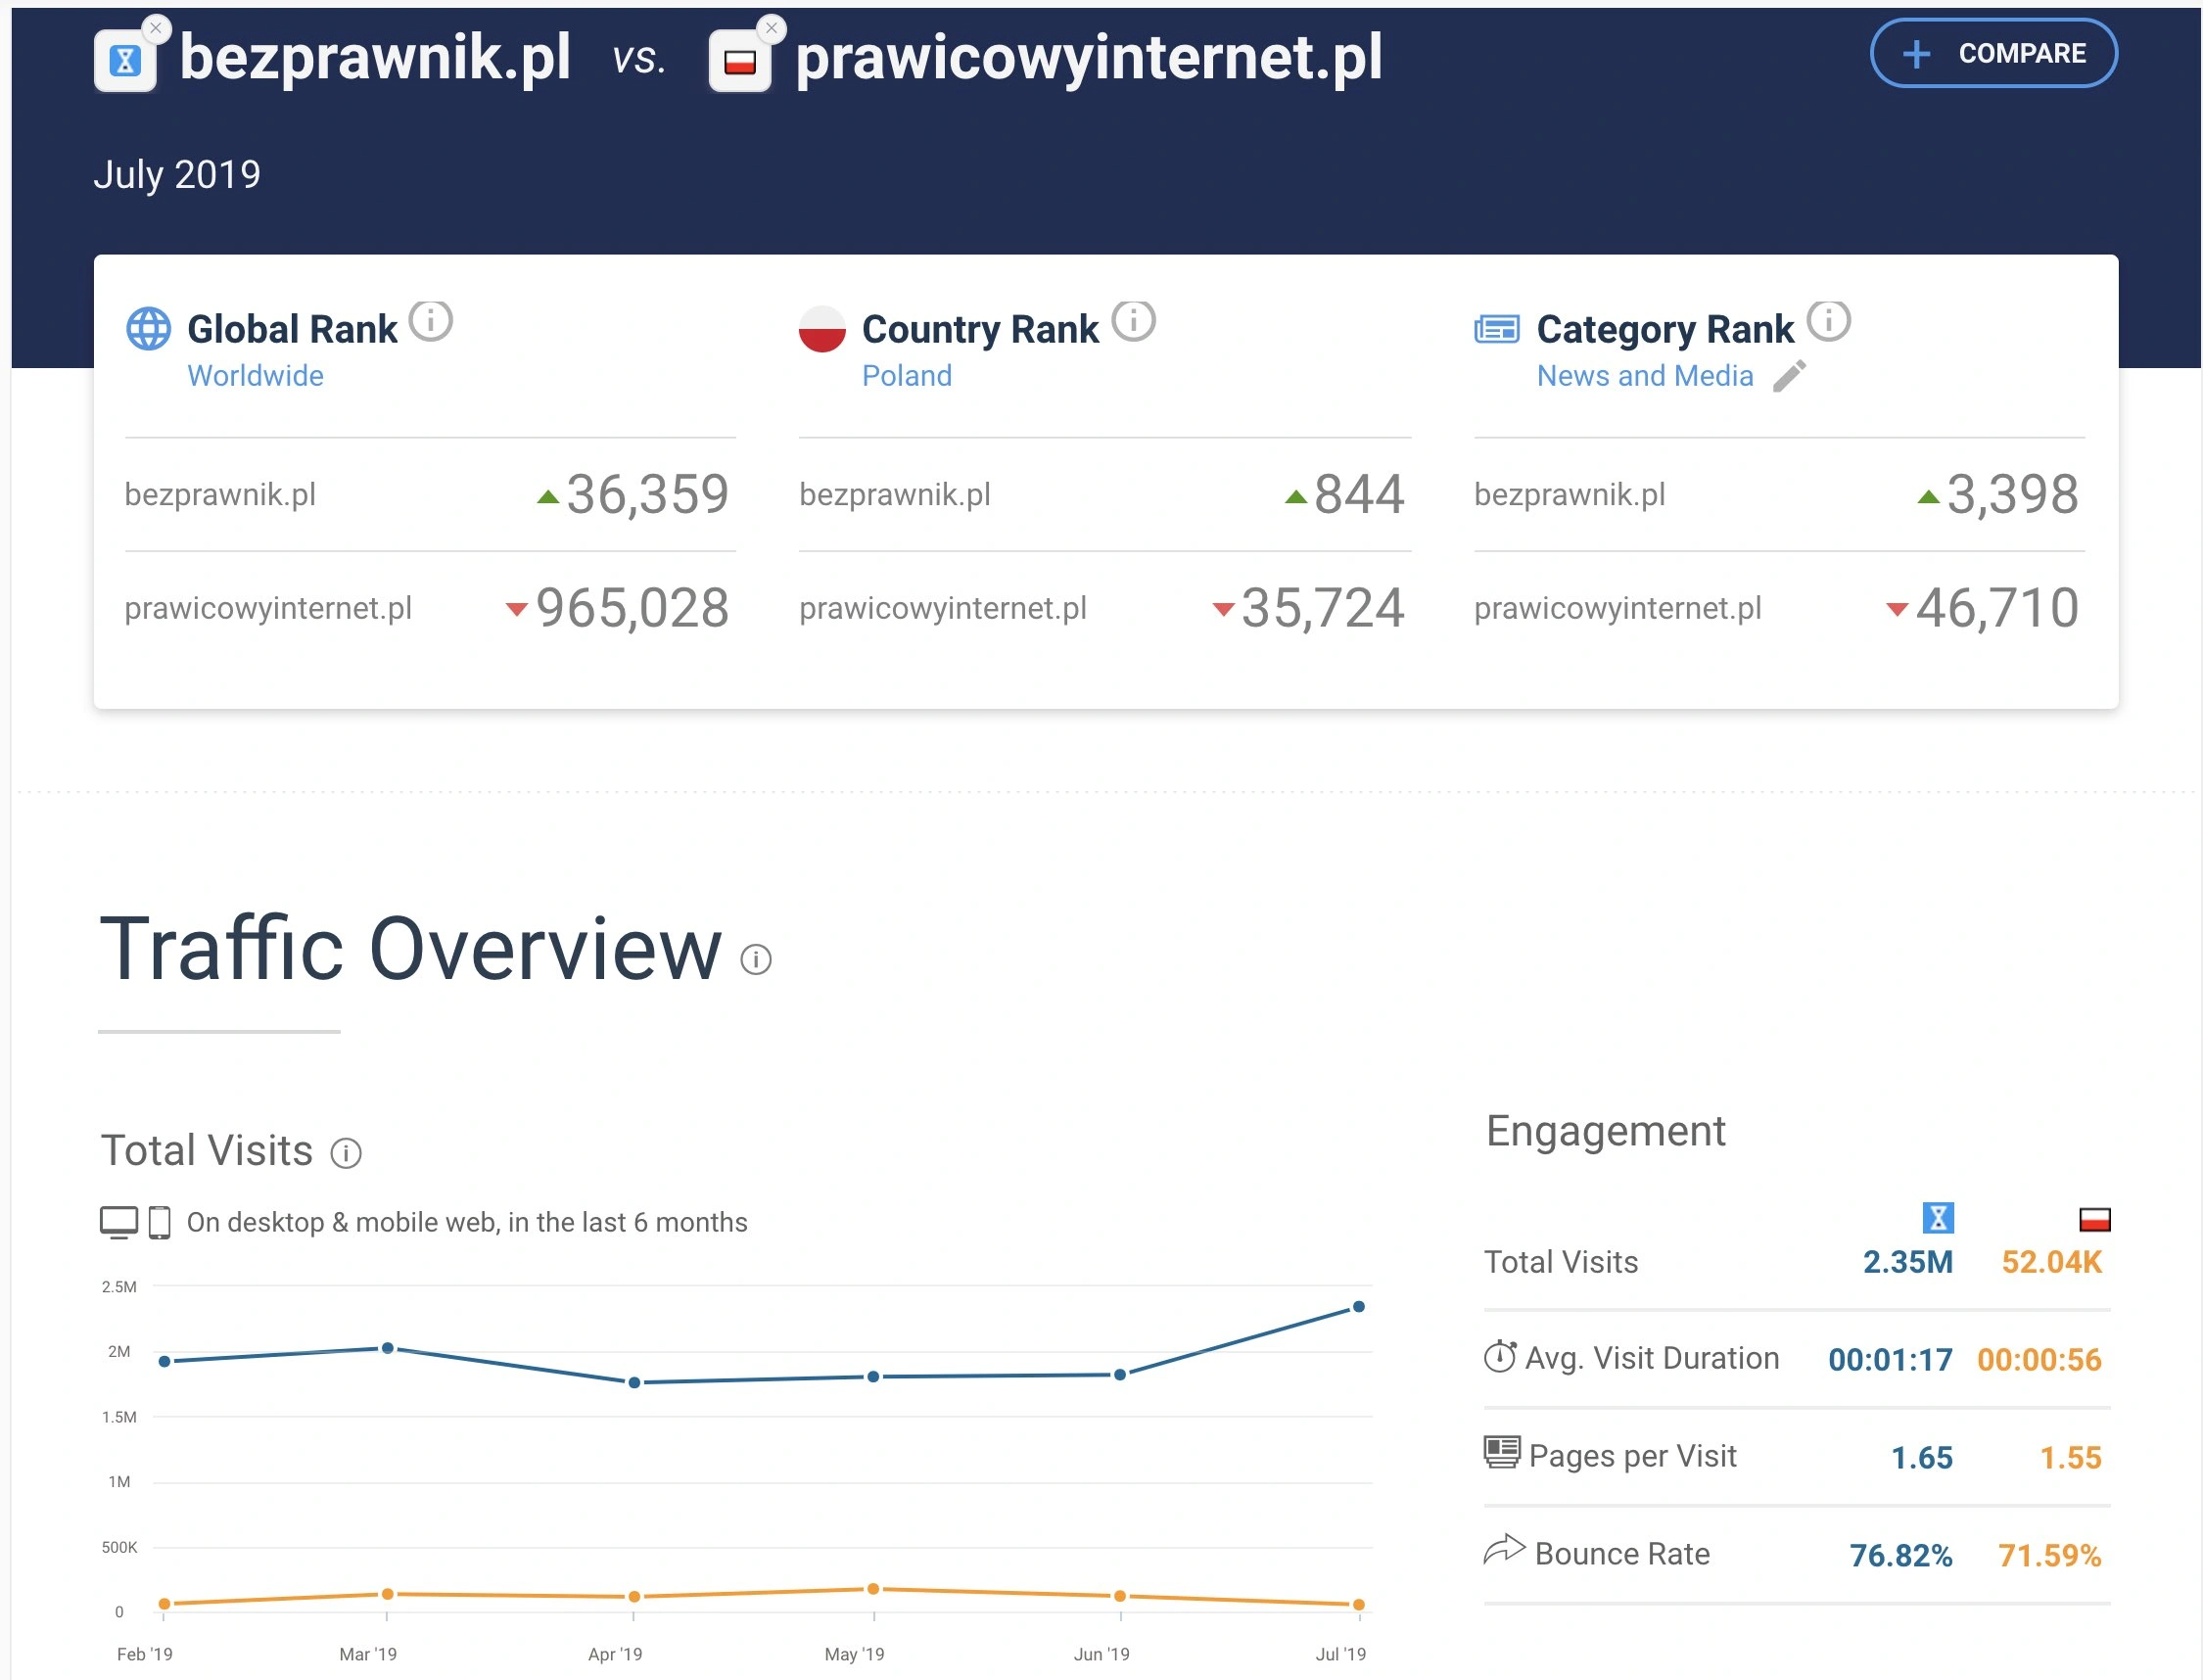Select the Jun '19 blue data point
Screen dimensions: 2203x1680
tap(1120, 1375)
